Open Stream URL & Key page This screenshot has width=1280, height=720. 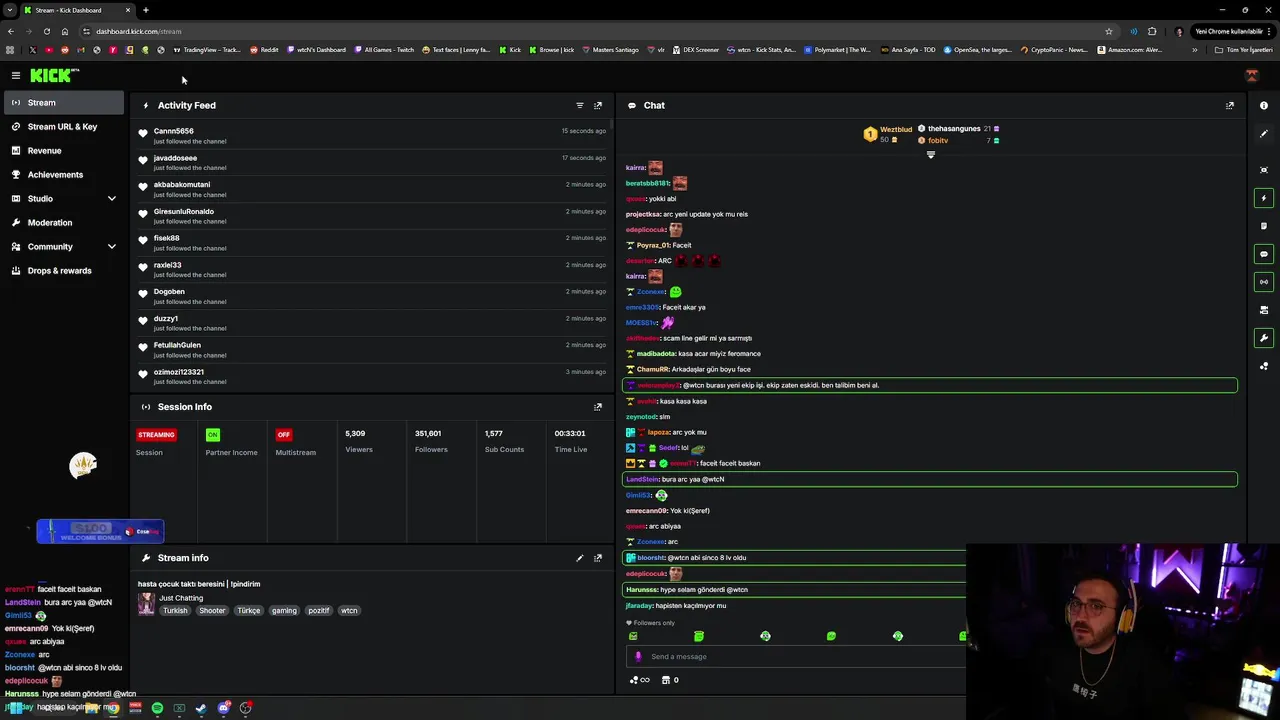click(64, 127)
